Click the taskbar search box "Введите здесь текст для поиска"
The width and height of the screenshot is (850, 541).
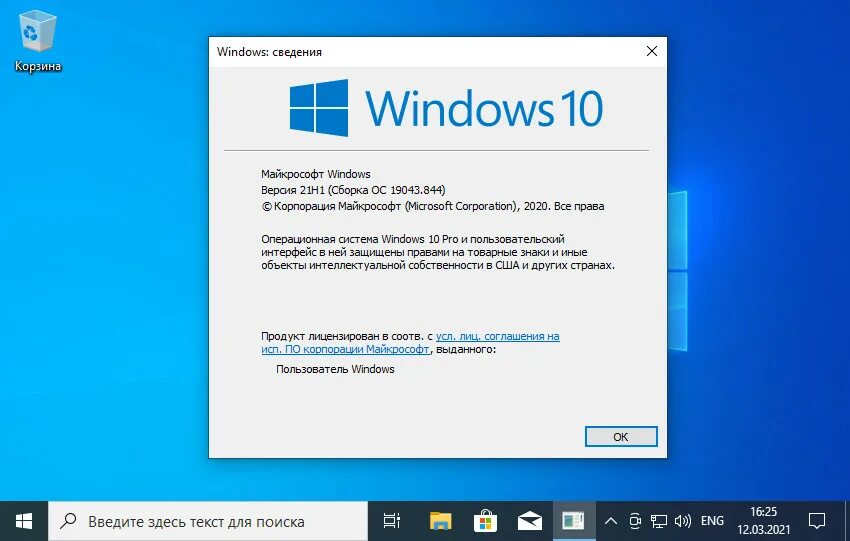[208, 521]
